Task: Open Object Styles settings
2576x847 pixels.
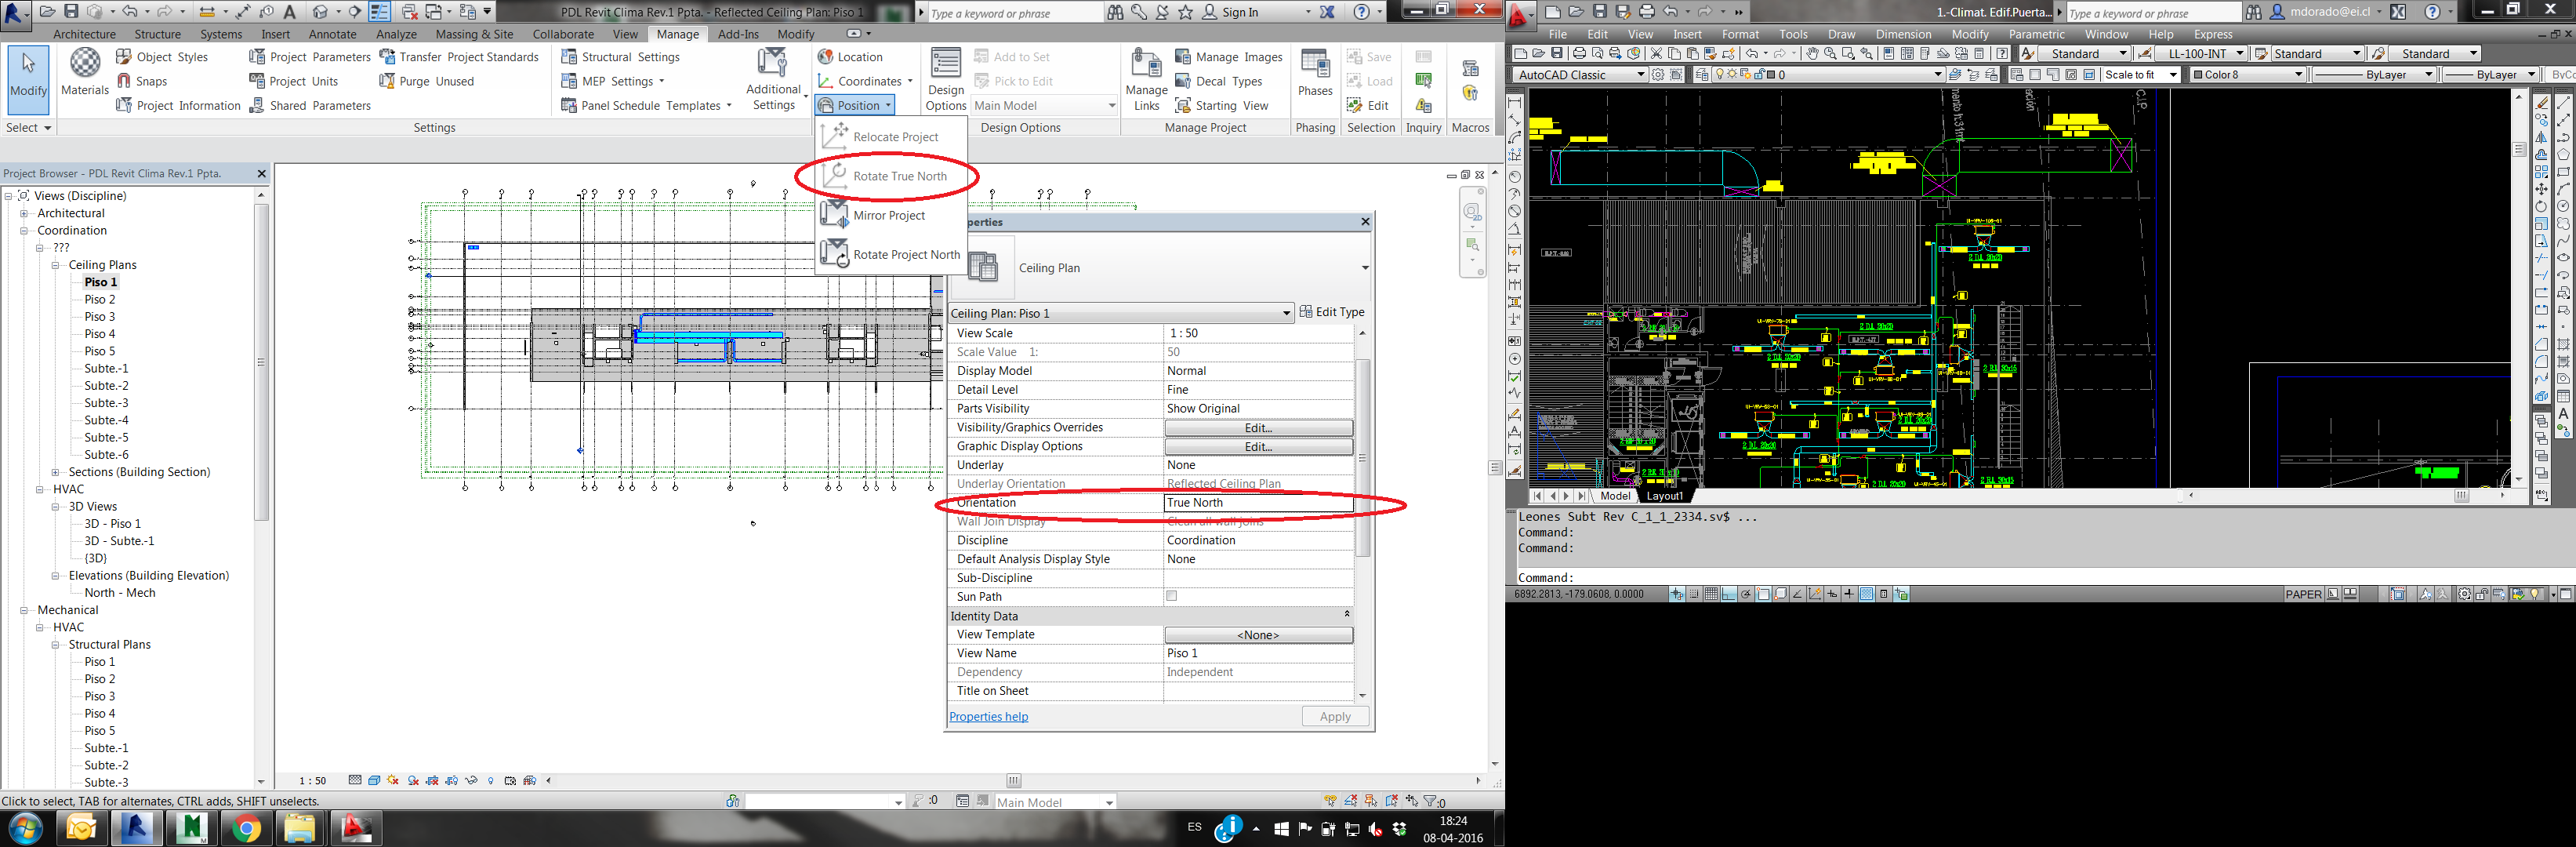Action: click(x=162, y=57)
